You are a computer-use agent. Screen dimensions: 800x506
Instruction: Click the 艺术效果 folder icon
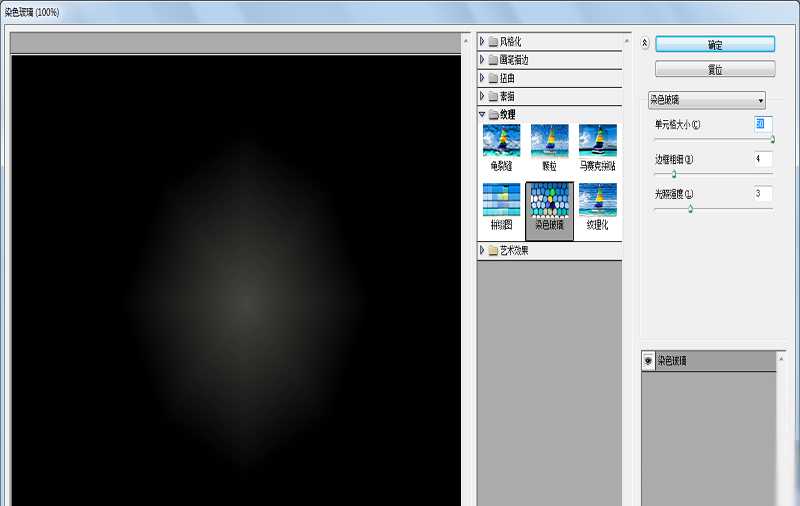pos(493,250)
